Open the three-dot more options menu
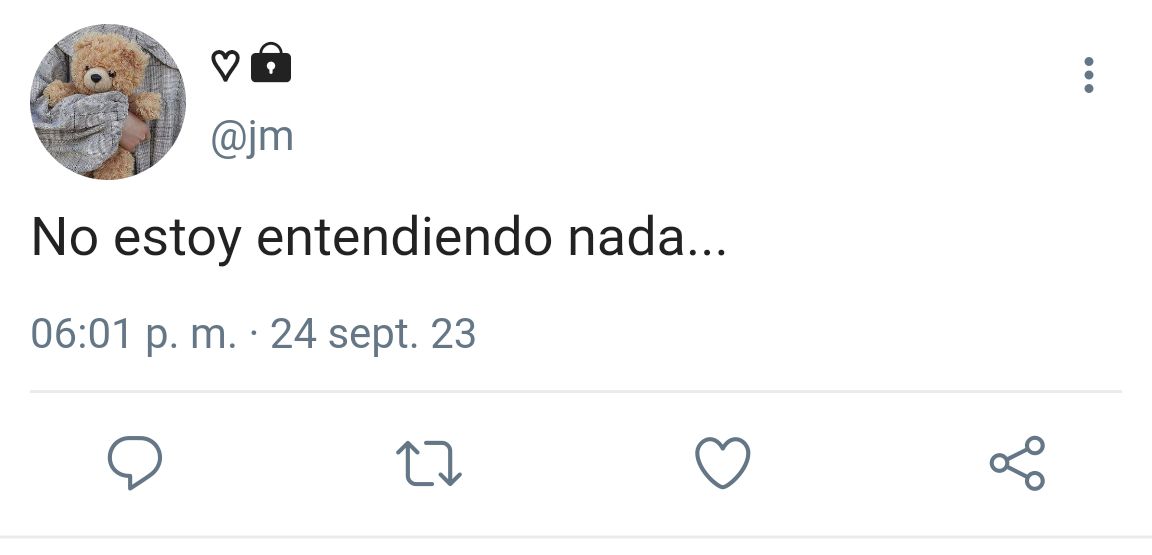 click(1089, 75)
